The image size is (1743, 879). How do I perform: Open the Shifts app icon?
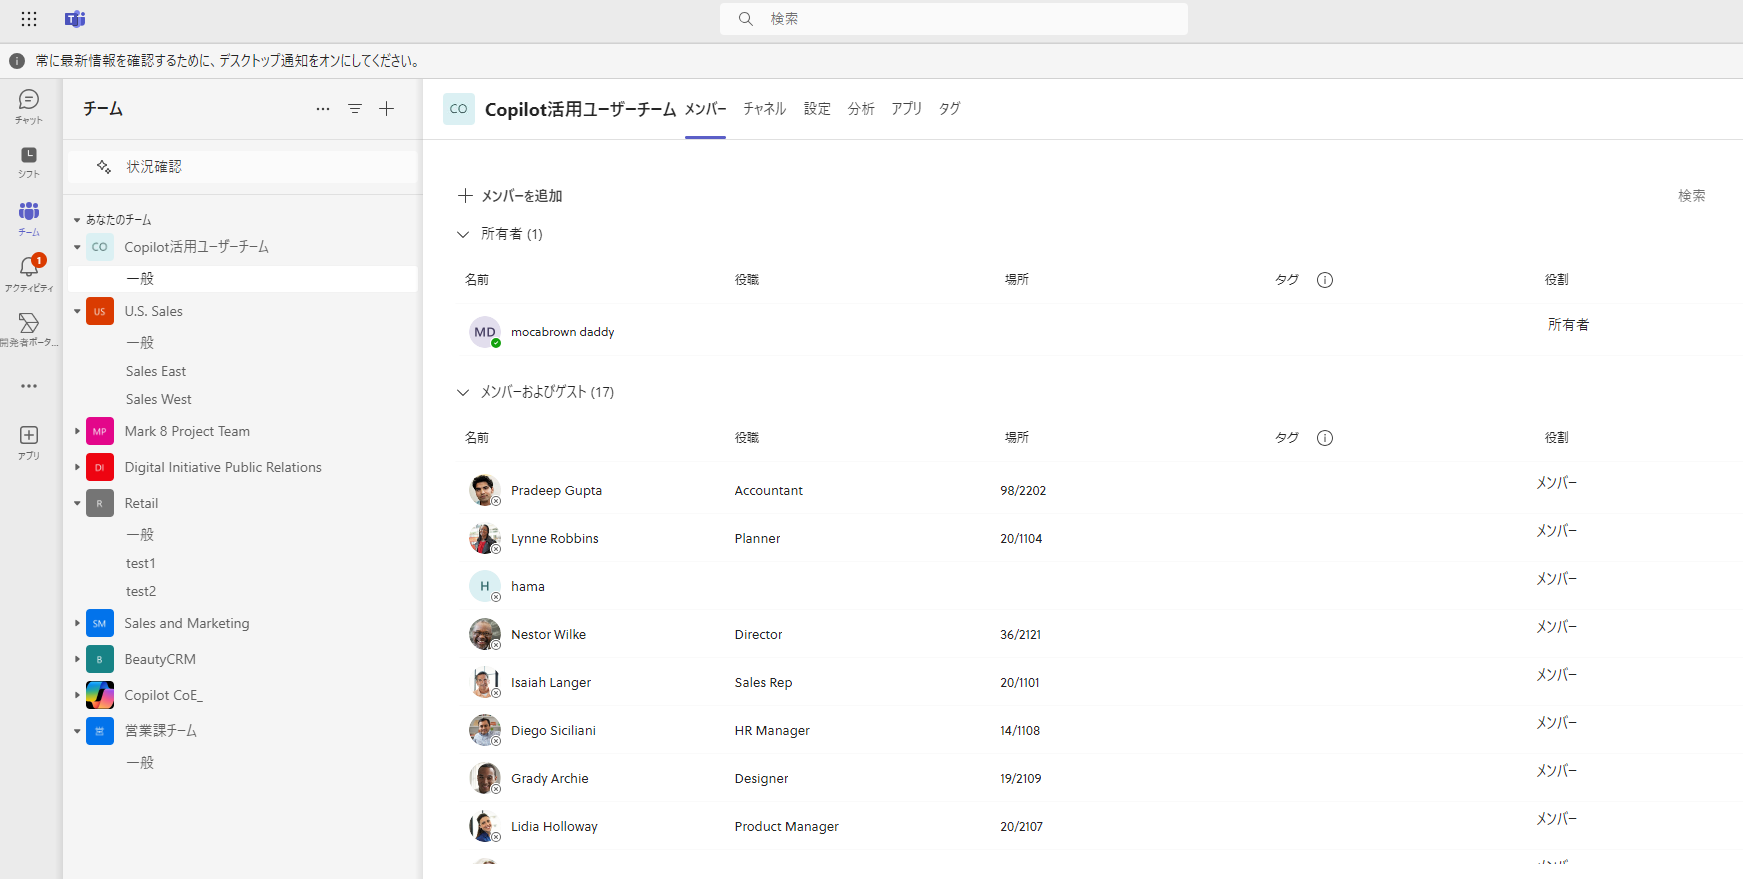click(x=29, y=162)
